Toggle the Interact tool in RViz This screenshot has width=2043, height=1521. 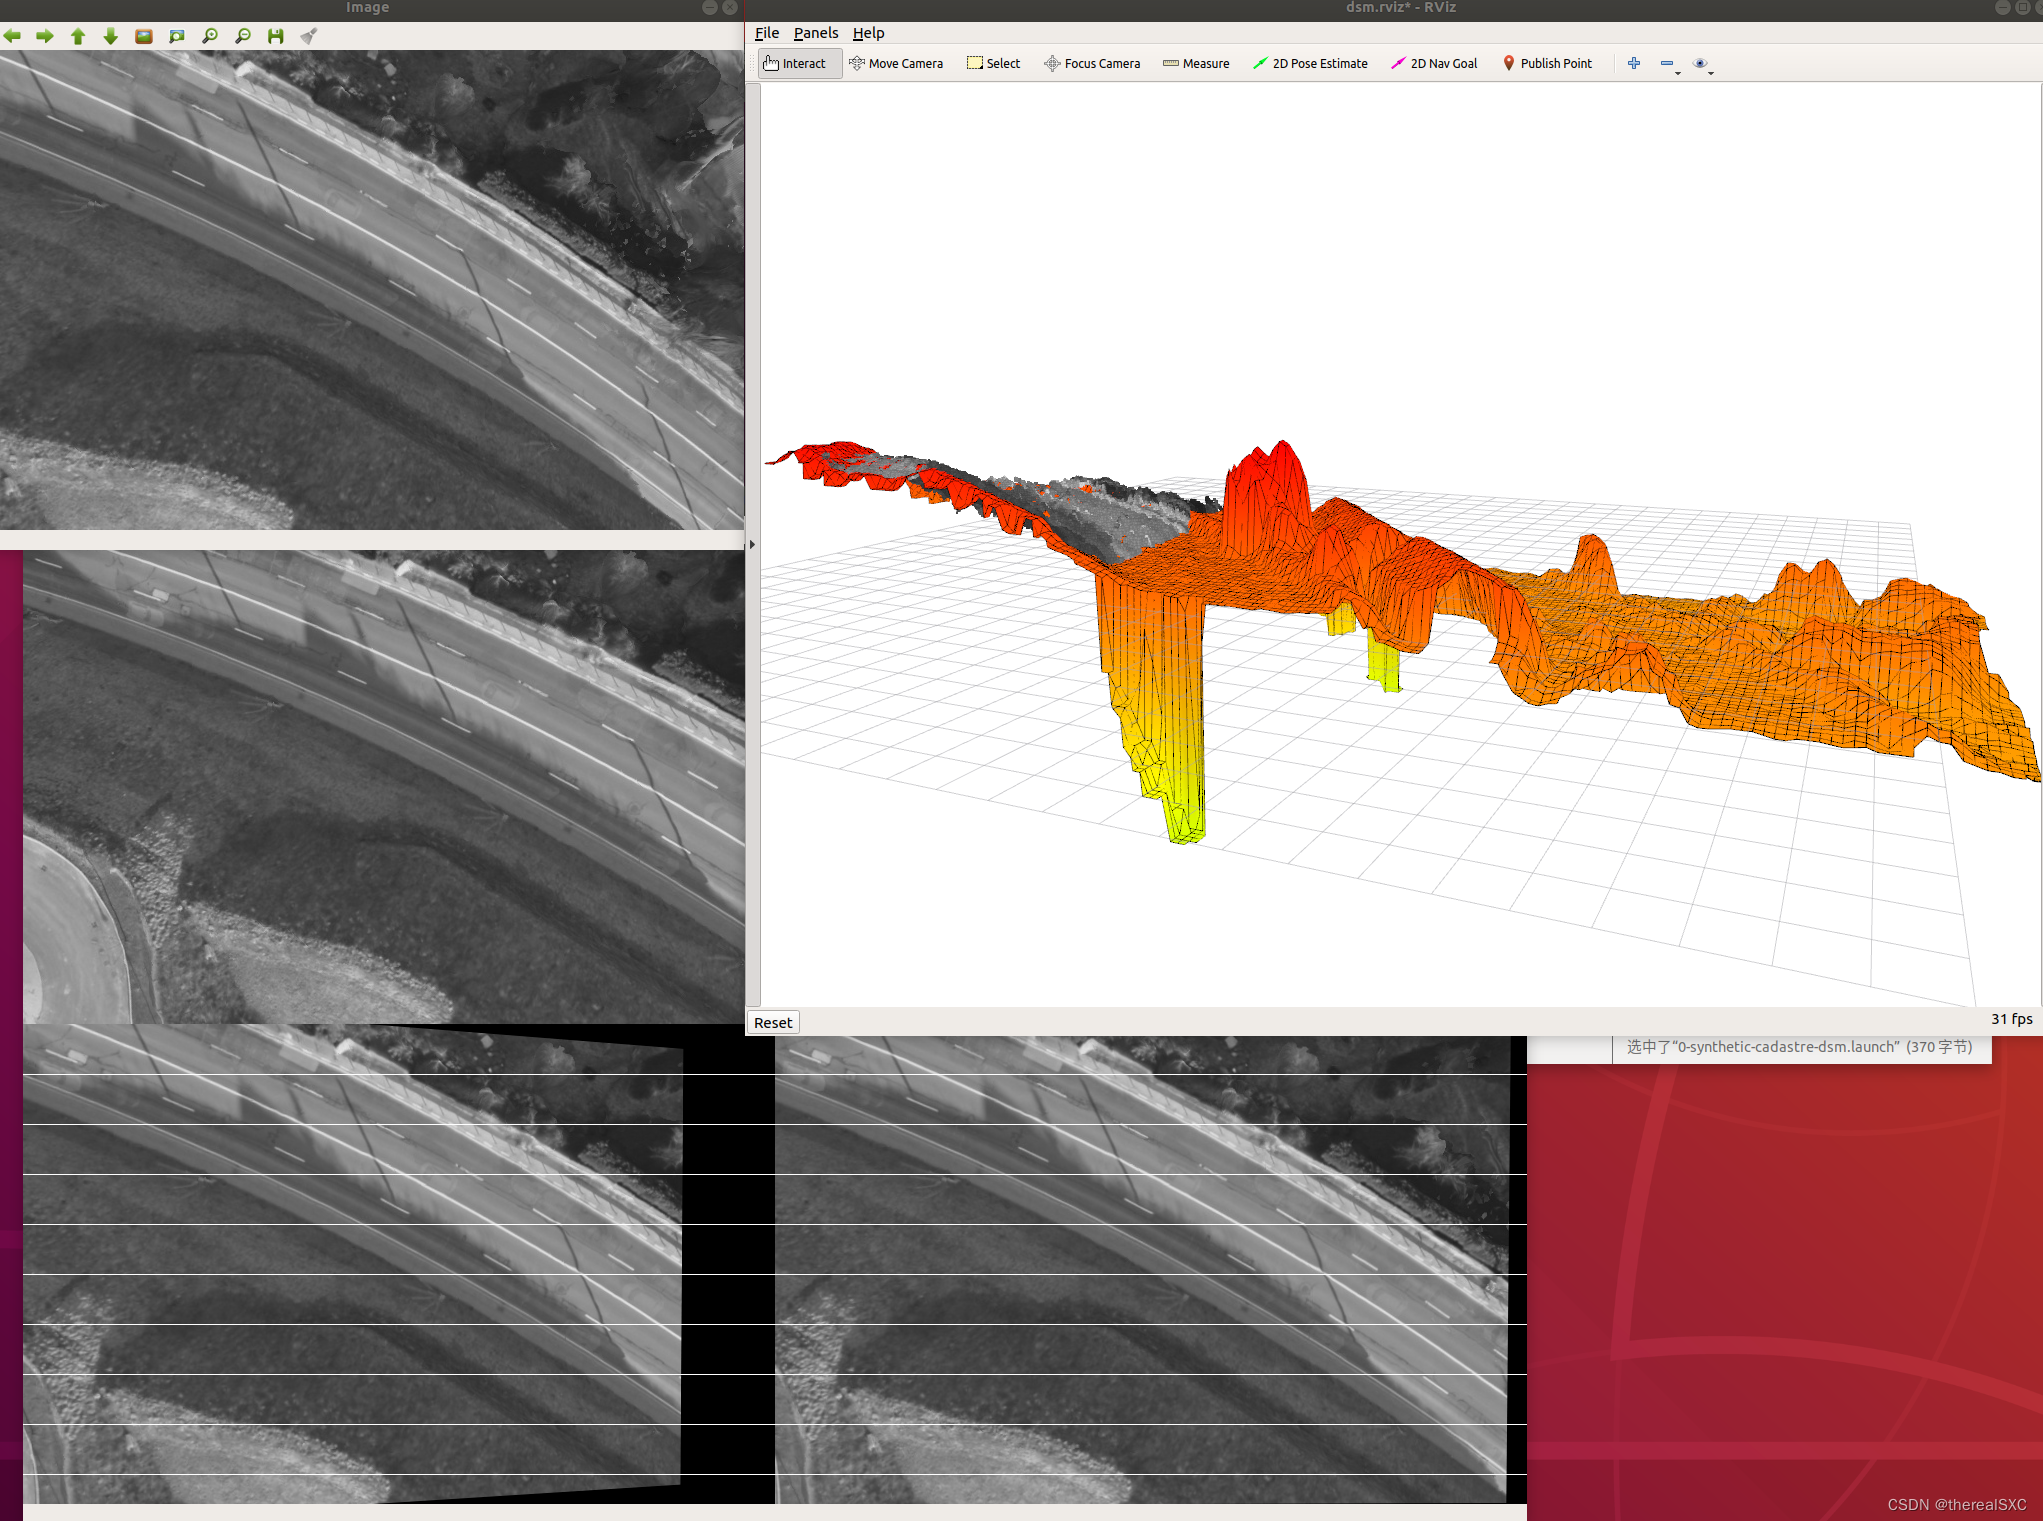click(x=795, y=63)
